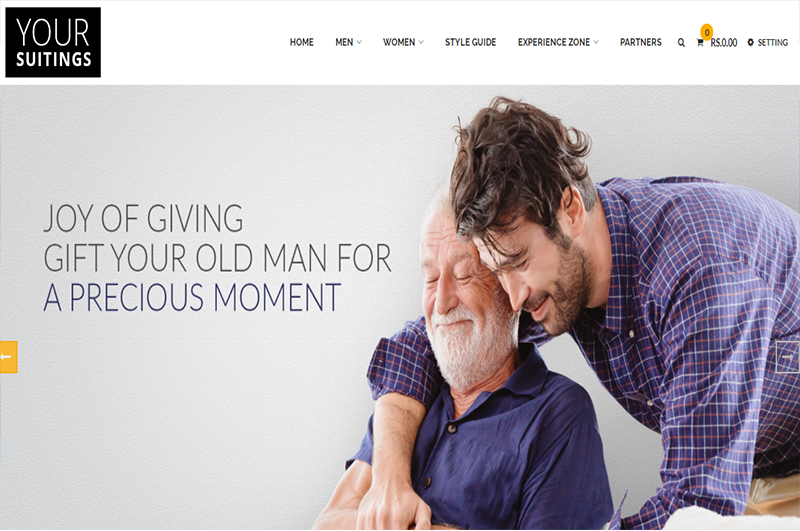Click the Setting gear icon

tap(751, 42)
